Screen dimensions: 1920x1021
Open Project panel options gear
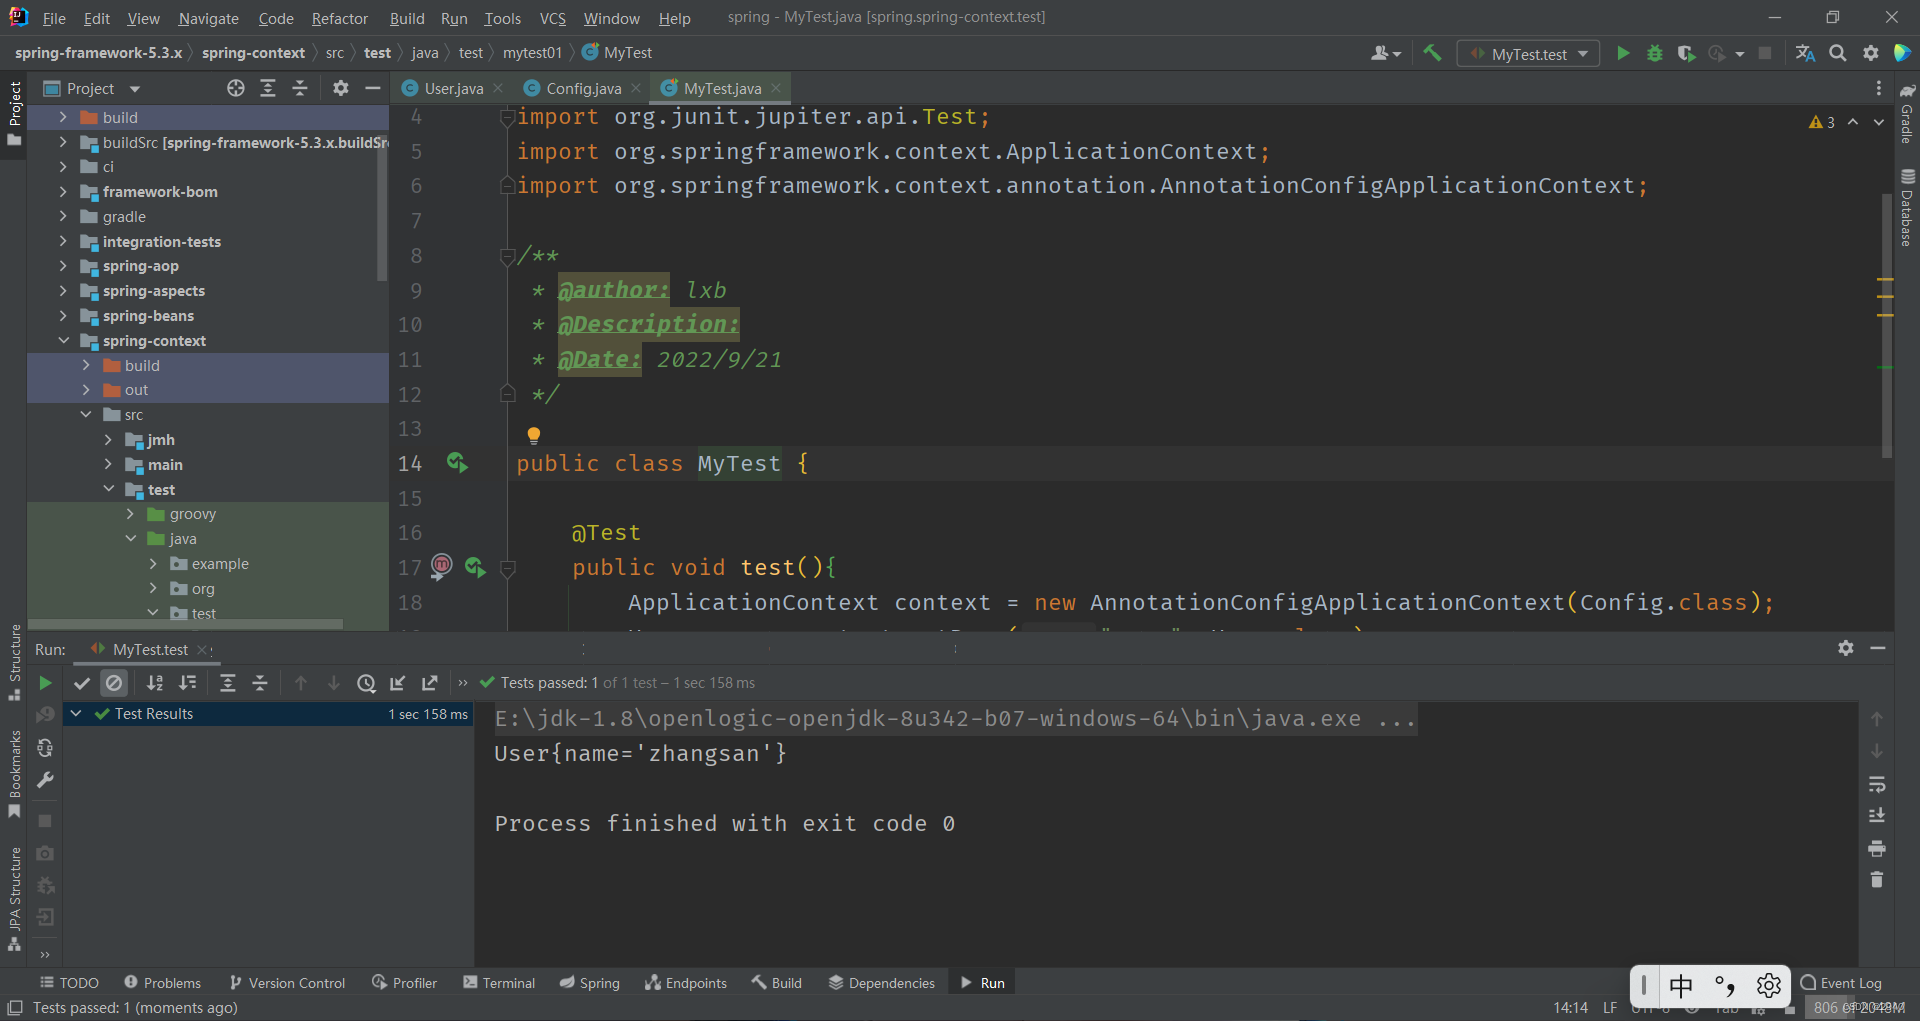341,88
